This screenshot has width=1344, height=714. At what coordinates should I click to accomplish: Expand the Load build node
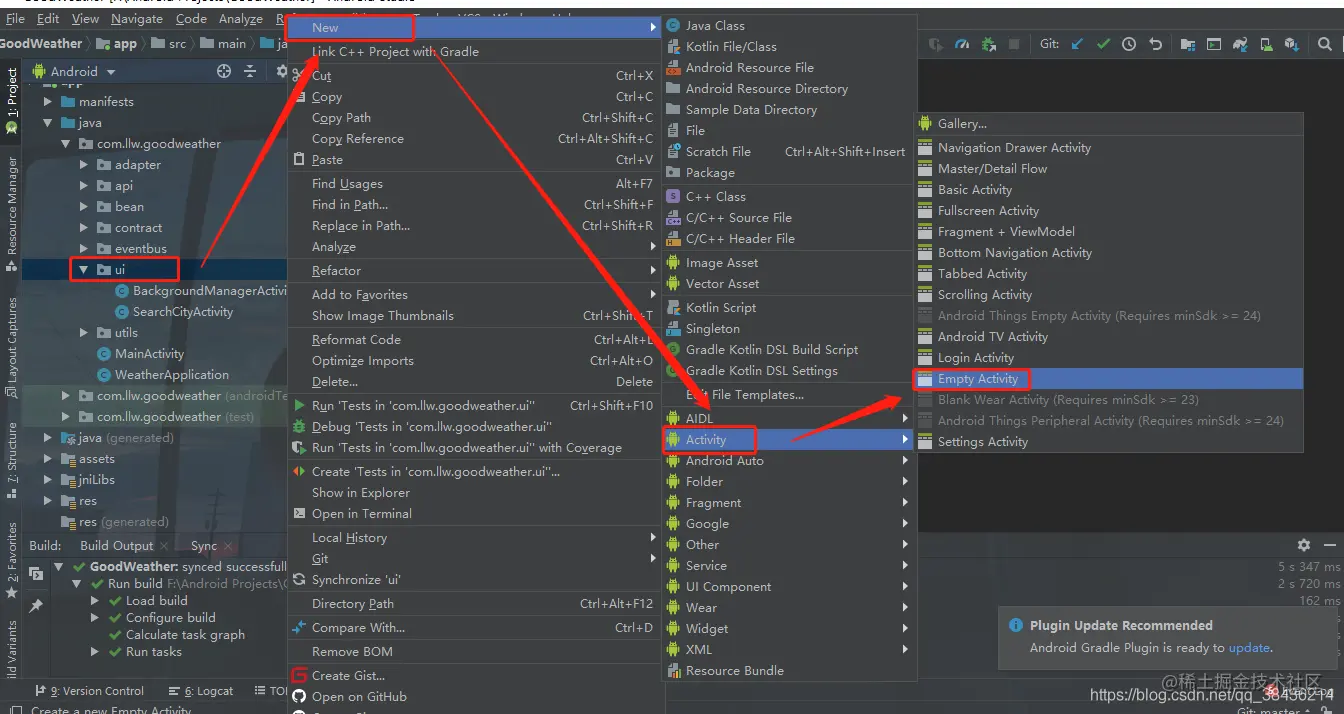[x=95, y=601]
